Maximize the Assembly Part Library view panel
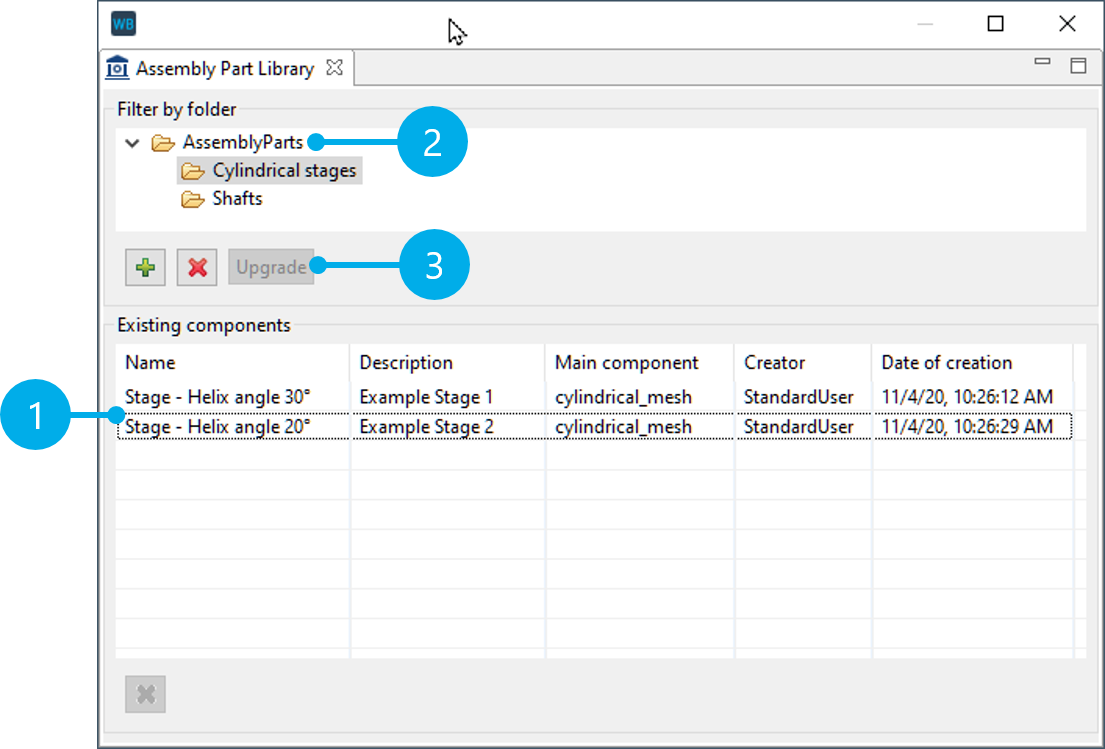 point(1078,66)
